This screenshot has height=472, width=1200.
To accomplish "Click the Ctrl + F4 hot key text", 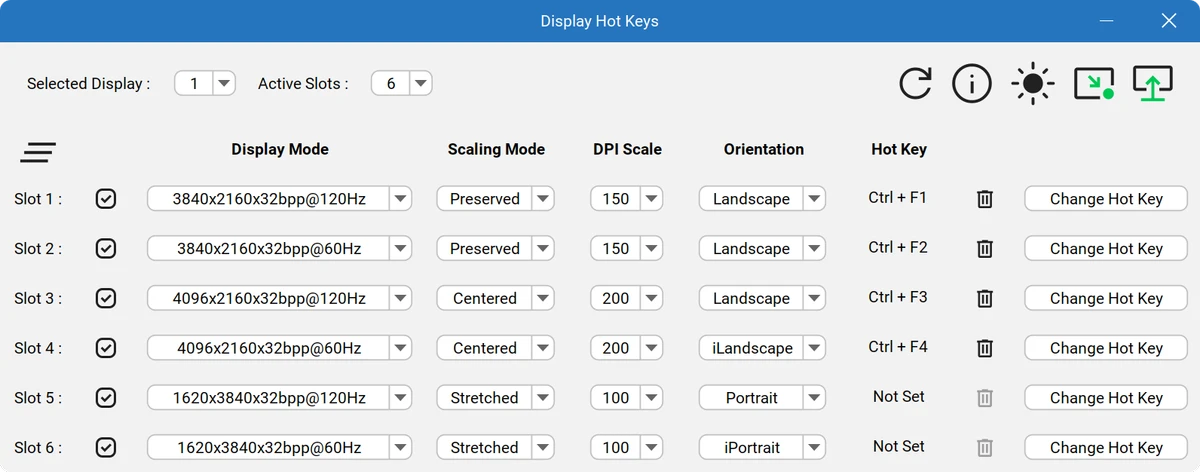I will [898, 347].
